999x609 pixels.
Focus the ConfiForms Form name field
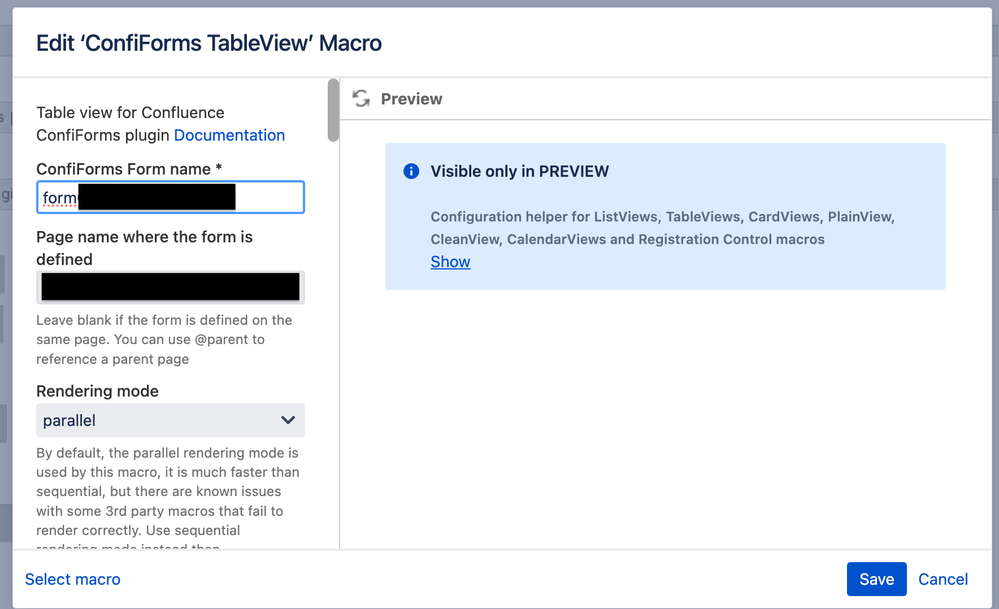pos(170,197)
